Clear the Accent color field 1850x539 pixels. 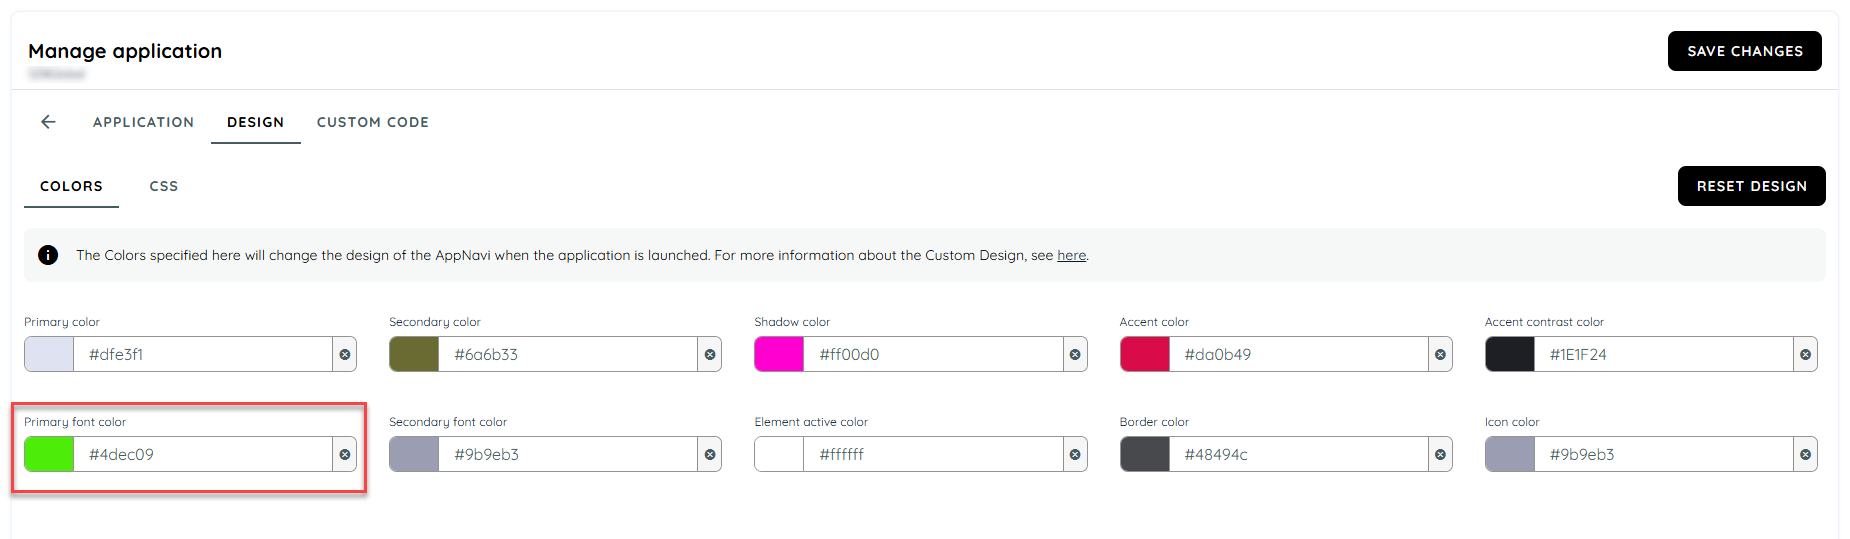point(1440,355)
